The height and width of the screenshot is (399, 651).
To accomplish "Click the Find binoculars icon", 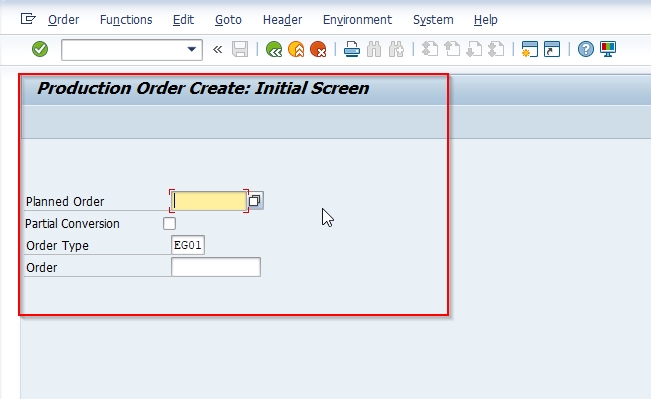I will [374, 49].
